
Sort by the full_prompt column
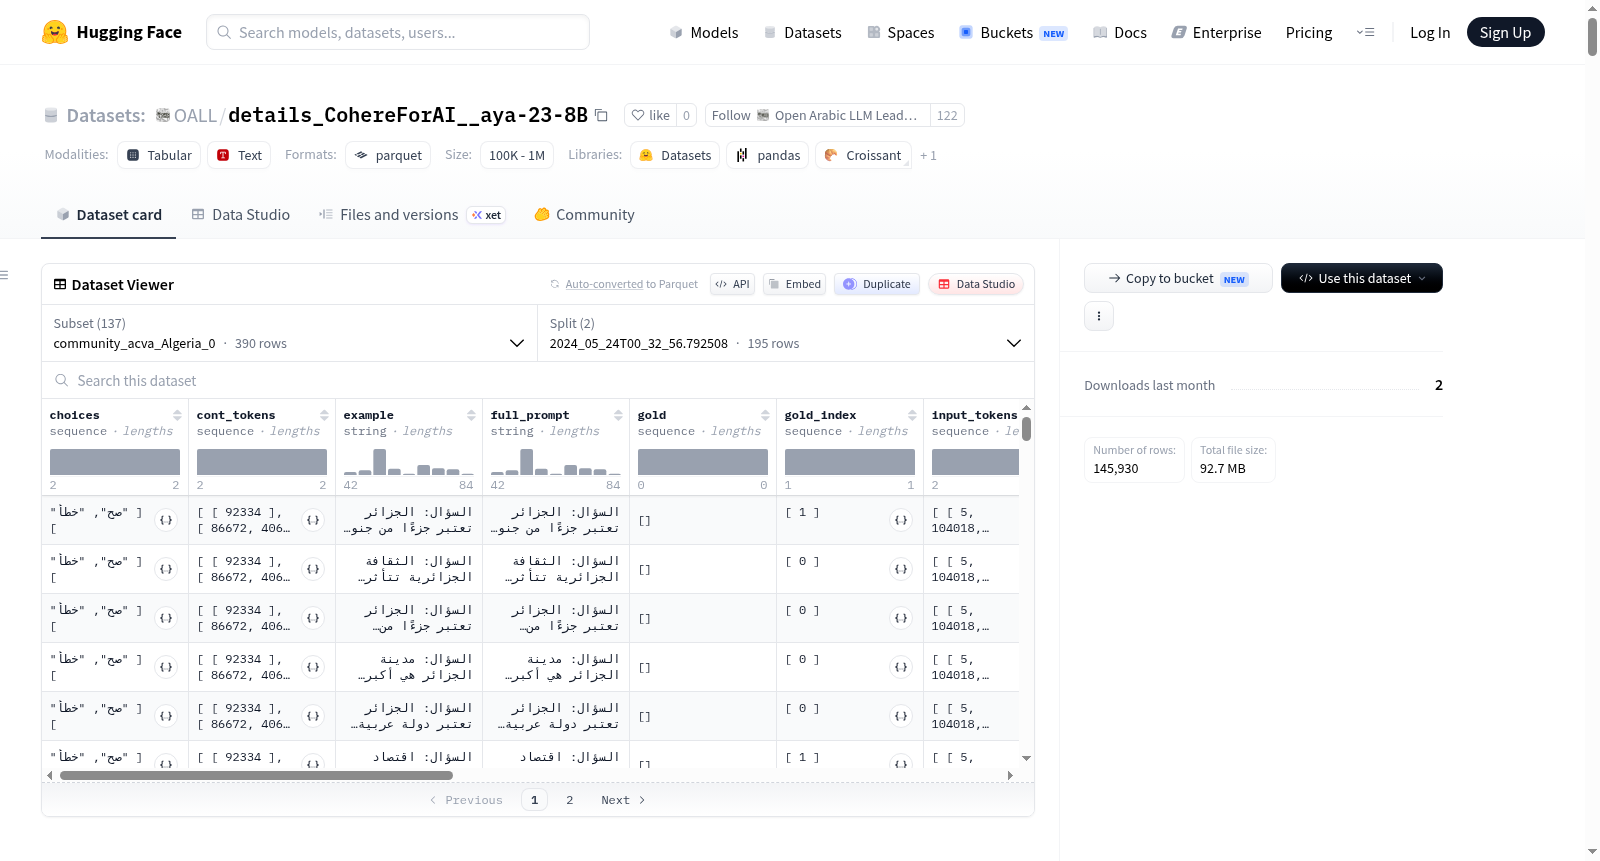point(618,415)
